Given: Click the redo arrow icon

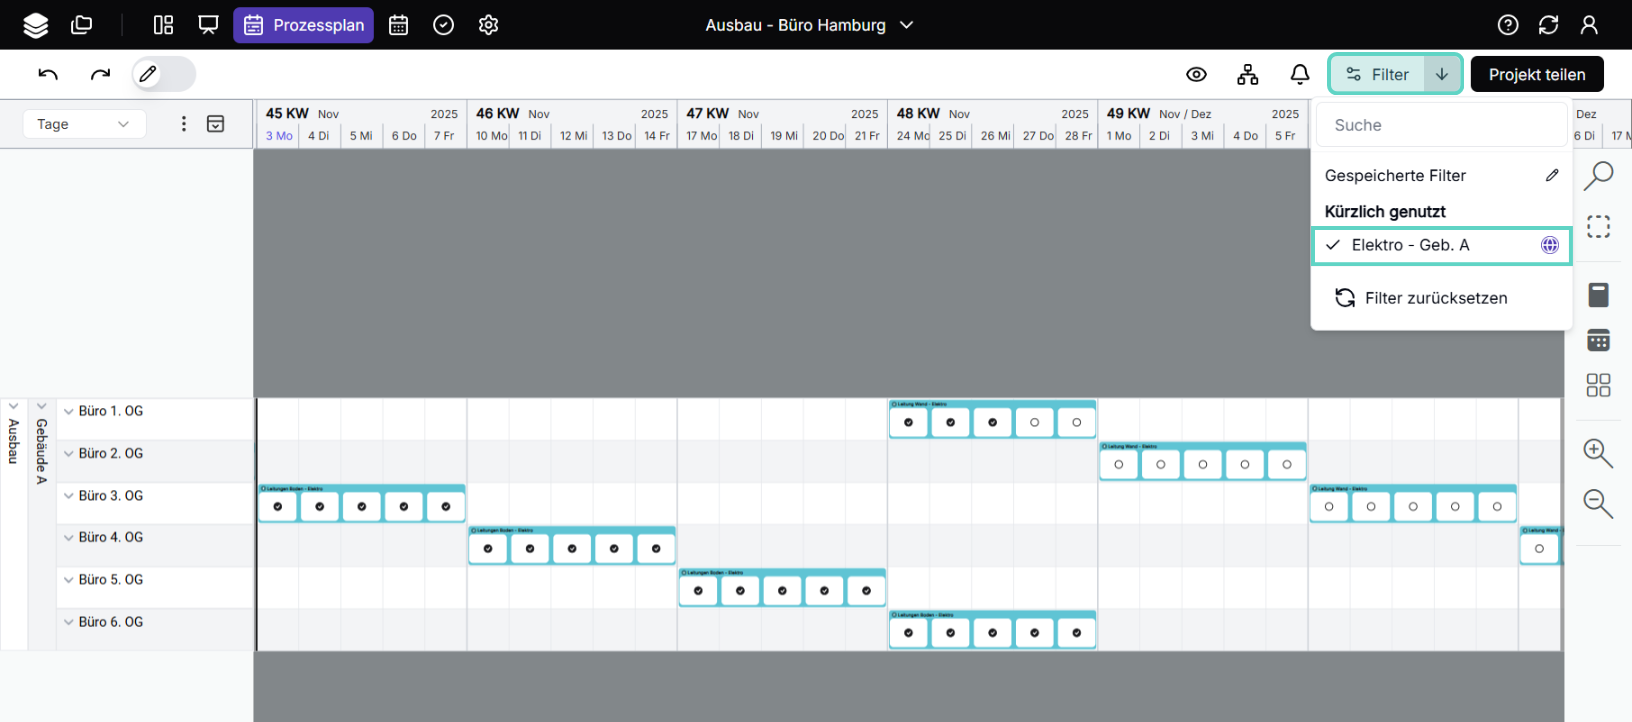Looking at the screenshot, I should (100, 74).
